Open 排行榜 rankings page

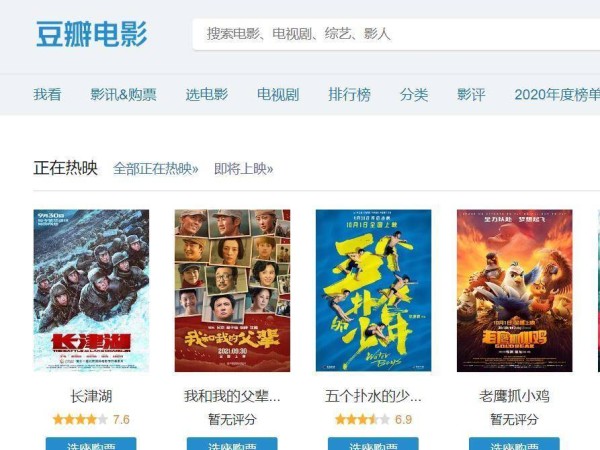click(349, 95)
